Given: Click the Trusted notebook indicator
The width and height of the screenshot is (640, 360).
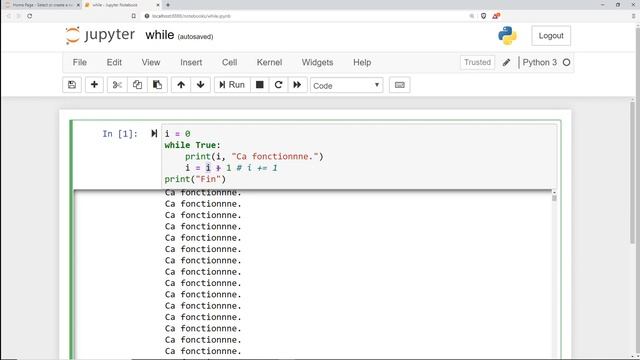Looking at the screenshot, I should 477,62.
